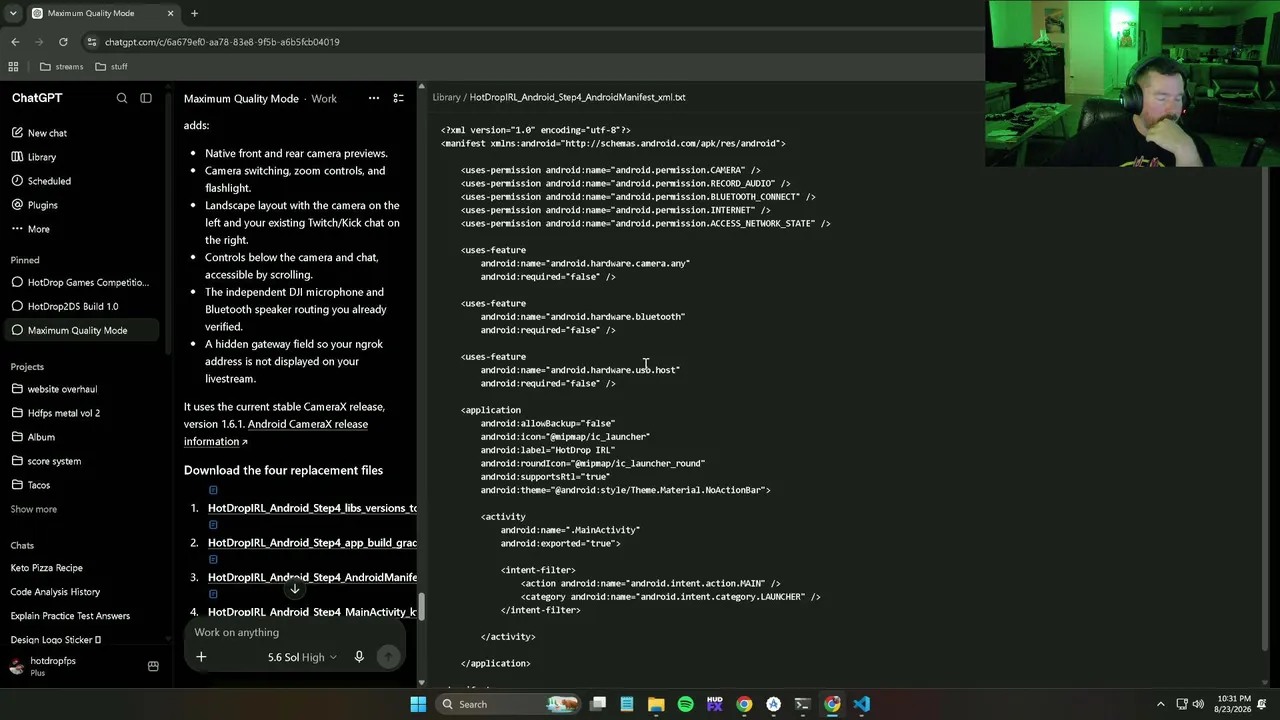The height and width of the screenshot is (720, 1280).
Task: Click the Work on anything message field
Action: click(x=295, y=632)
